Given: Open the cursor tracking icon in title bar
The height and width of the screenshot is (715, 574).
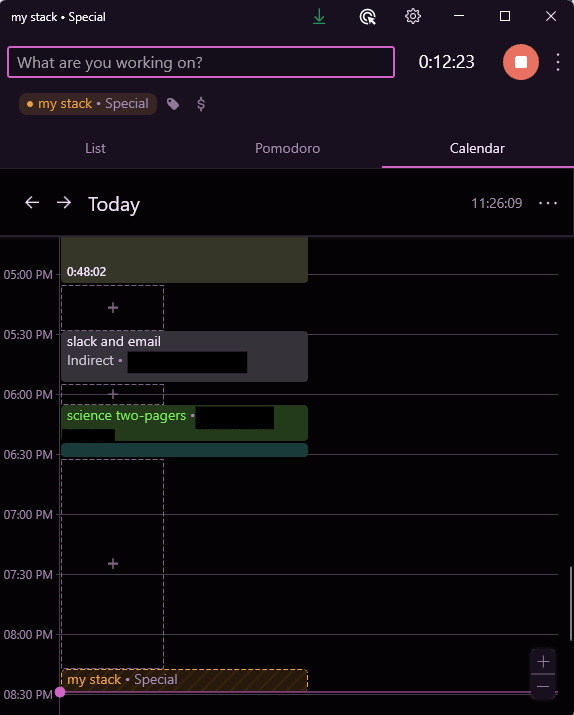Looking at the screenshot, I should pyautogui.click(x=367, y=17).
